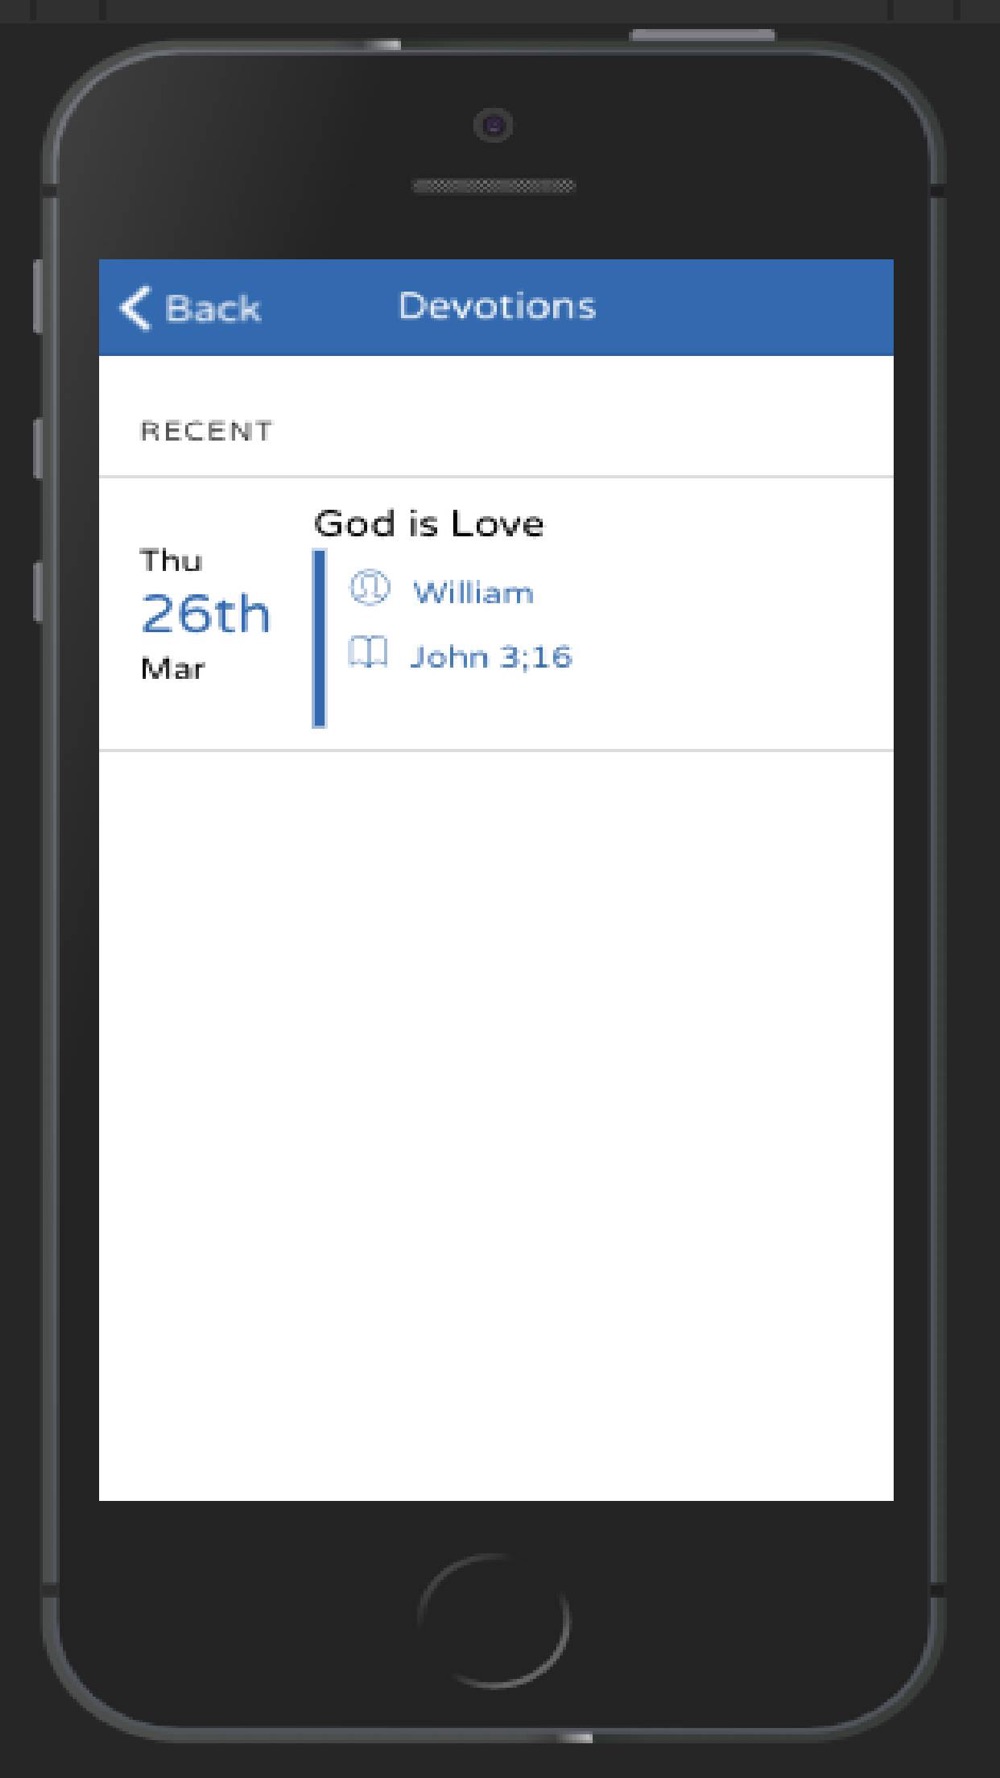Tap the author person icon
1000x1778 pixels.
pos(369,588)
